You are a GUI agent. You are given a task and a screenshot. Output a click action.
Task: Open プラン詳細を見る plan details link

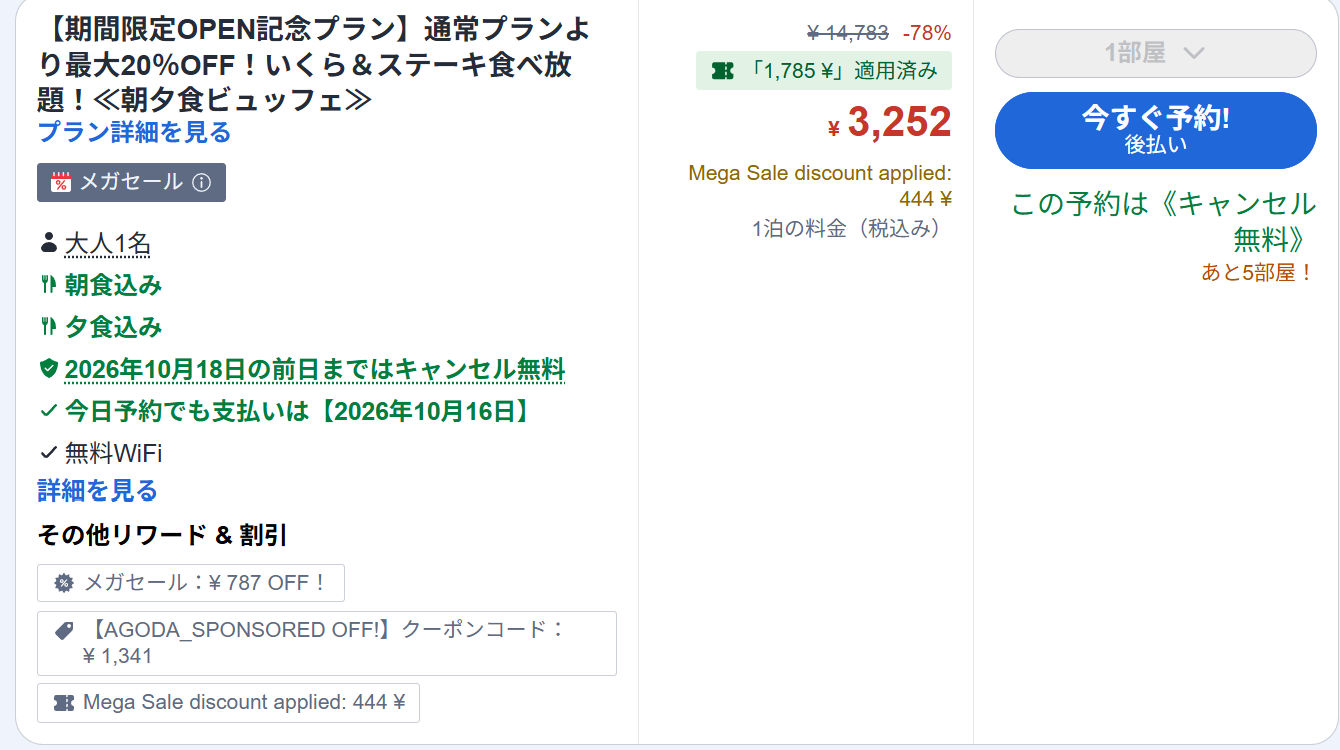point(135,132)
